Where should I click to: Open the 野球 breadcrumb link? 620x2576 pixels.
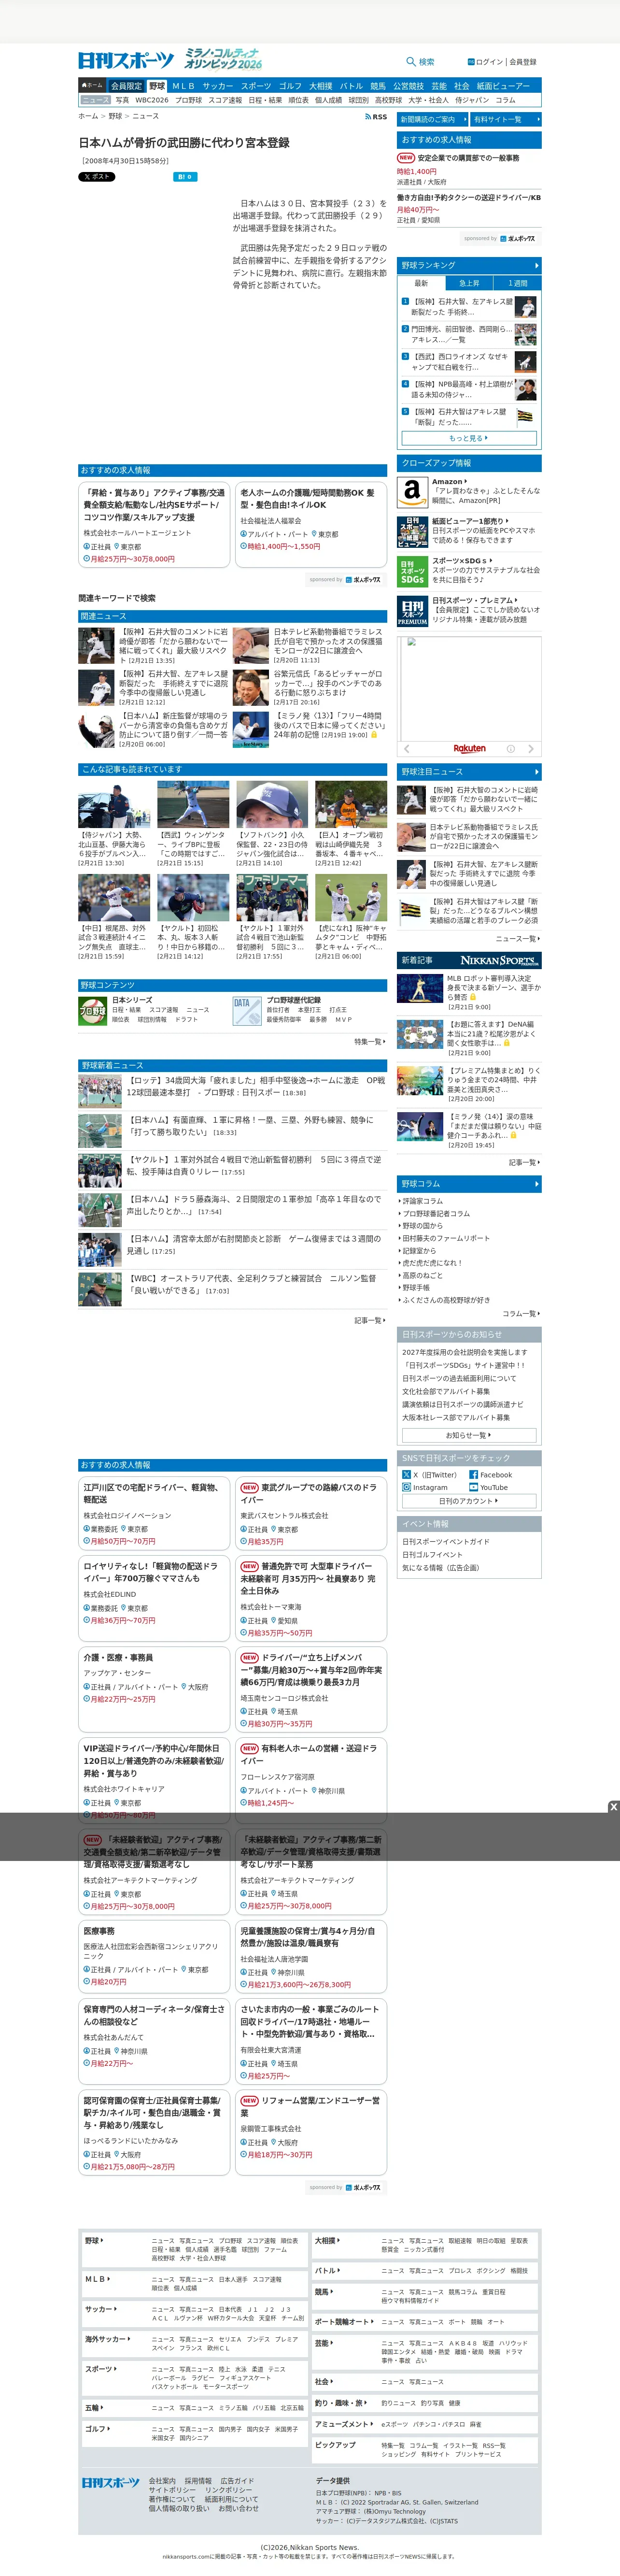coord(115,117)
